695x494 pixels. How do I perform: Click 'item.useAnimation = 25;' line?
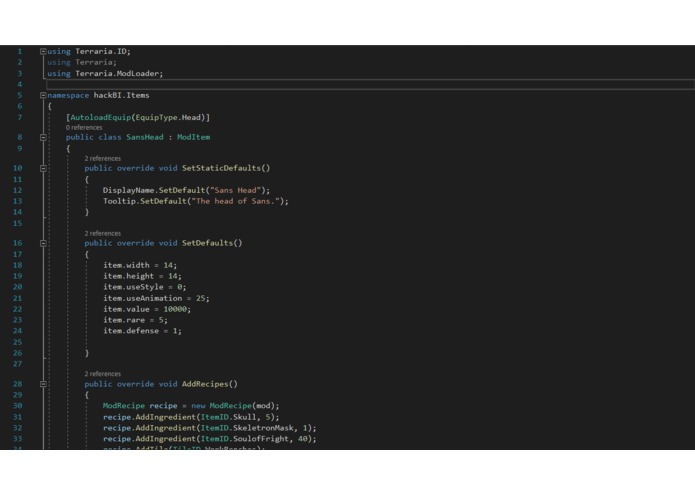point(156,298)
